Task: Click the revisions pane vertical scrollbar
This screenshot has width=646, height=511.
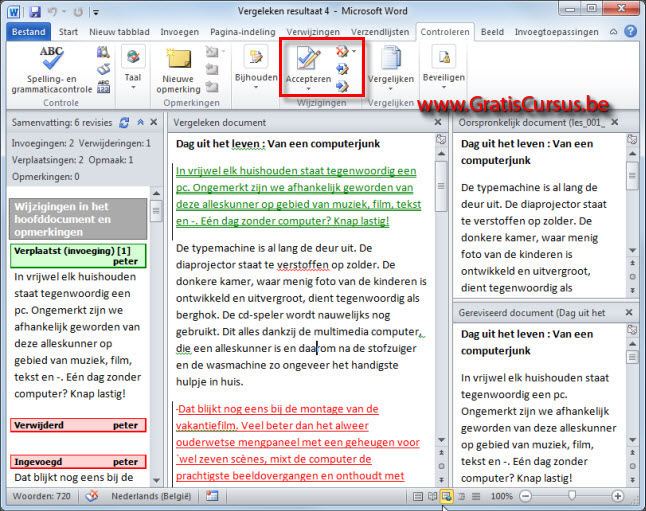Action: [x=156, y=336]
